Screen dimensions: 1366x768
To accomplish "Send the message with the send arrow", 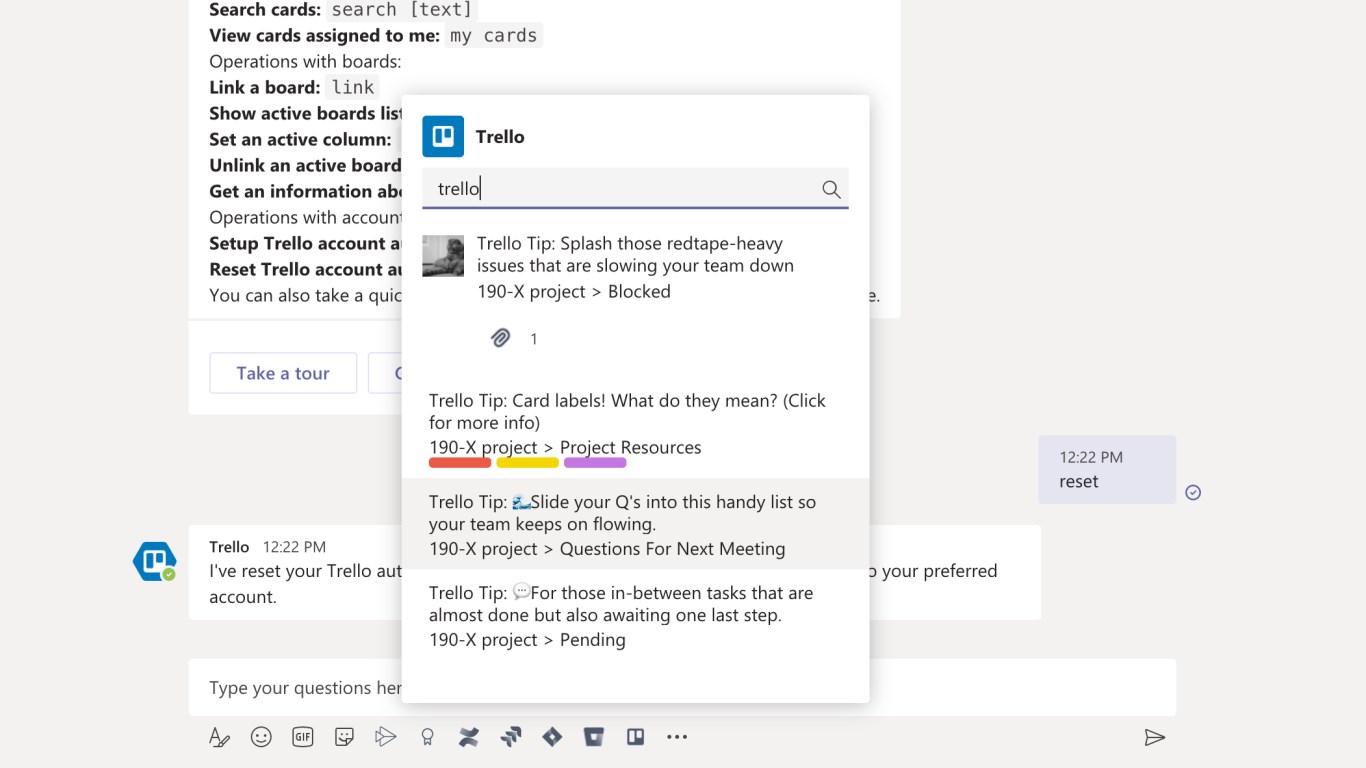I will pos(1154,738).
